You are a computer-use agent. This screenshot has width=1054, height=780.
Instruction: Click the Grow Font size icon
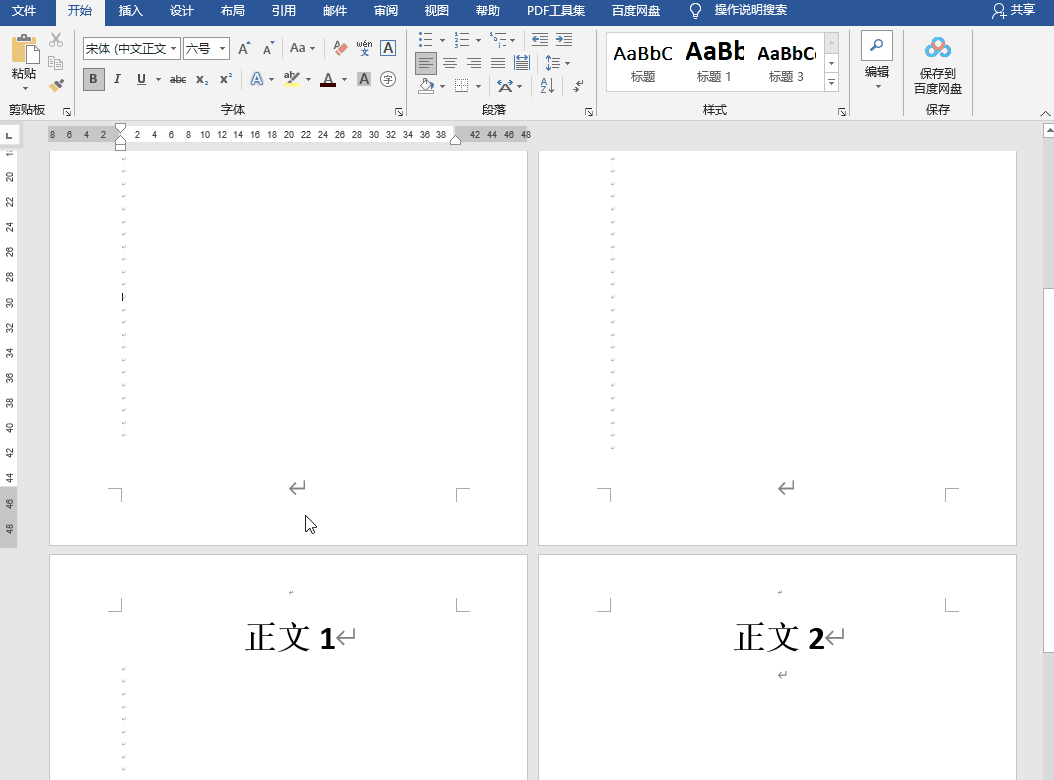[244, 48]
